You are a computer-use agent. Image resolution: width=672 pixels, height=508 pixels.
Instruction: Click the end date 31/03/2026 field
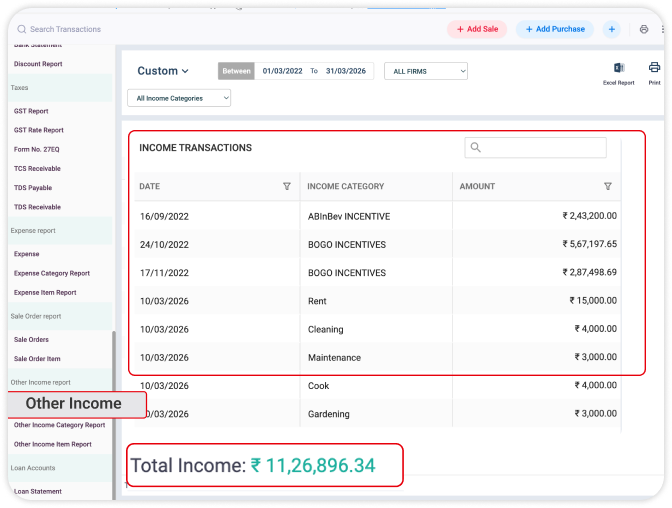[x=346, y=71]
